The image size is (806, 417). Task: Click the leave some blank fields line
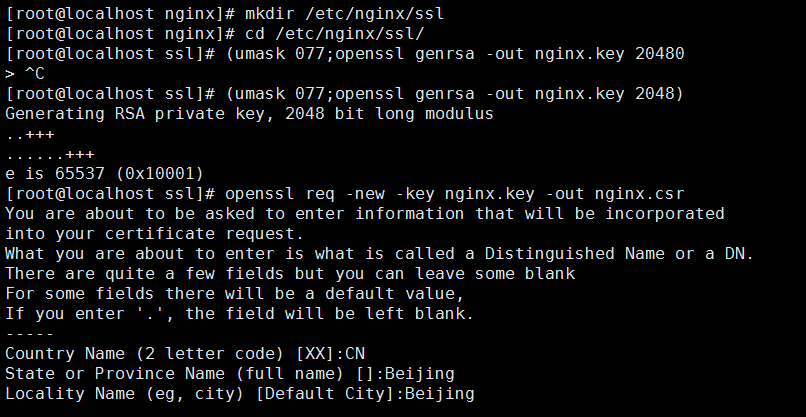click(290, 274)
